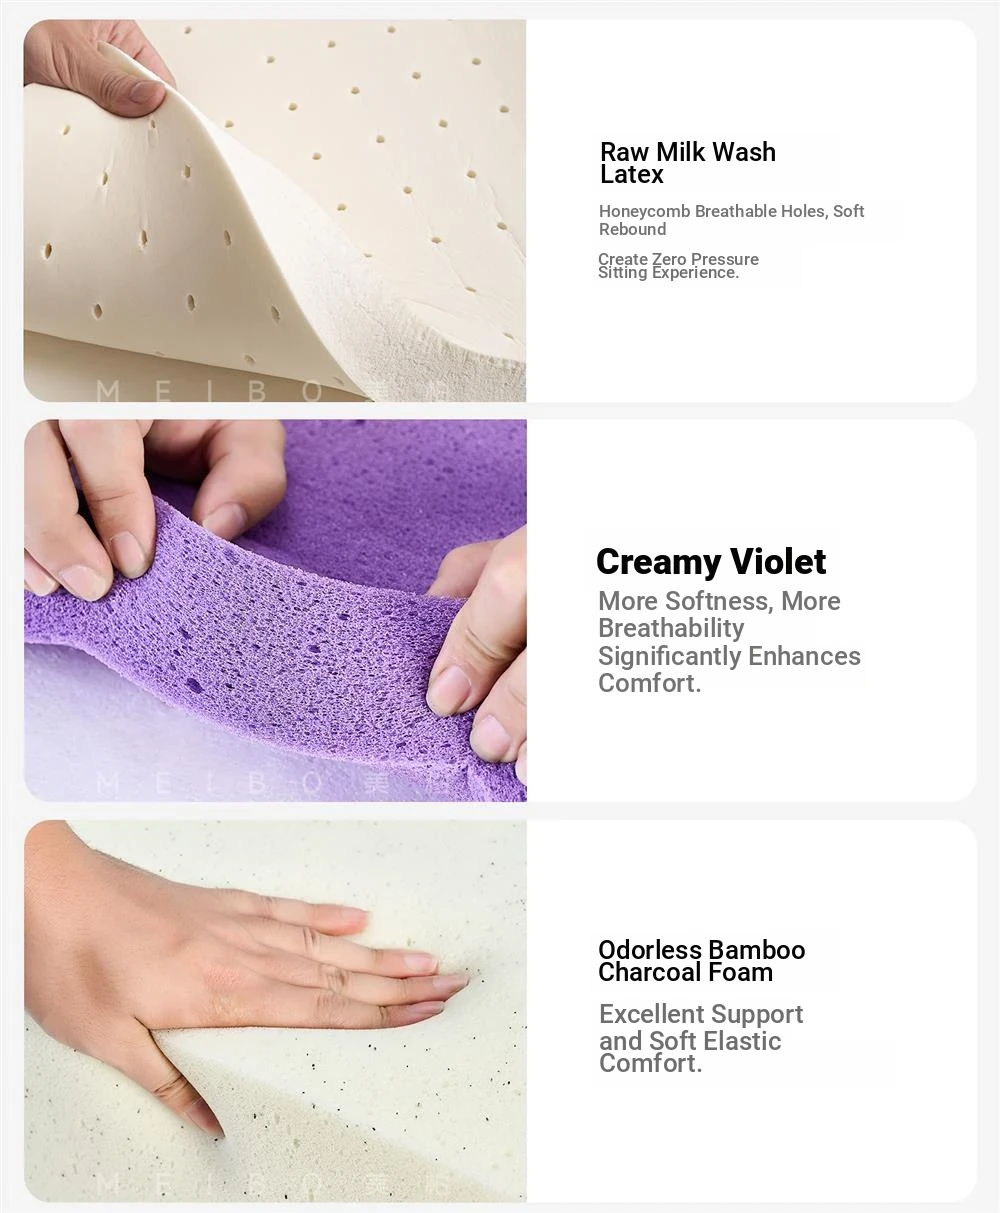
Task: Click the perforated latex foam photo
Action: [x=275, y=211]
